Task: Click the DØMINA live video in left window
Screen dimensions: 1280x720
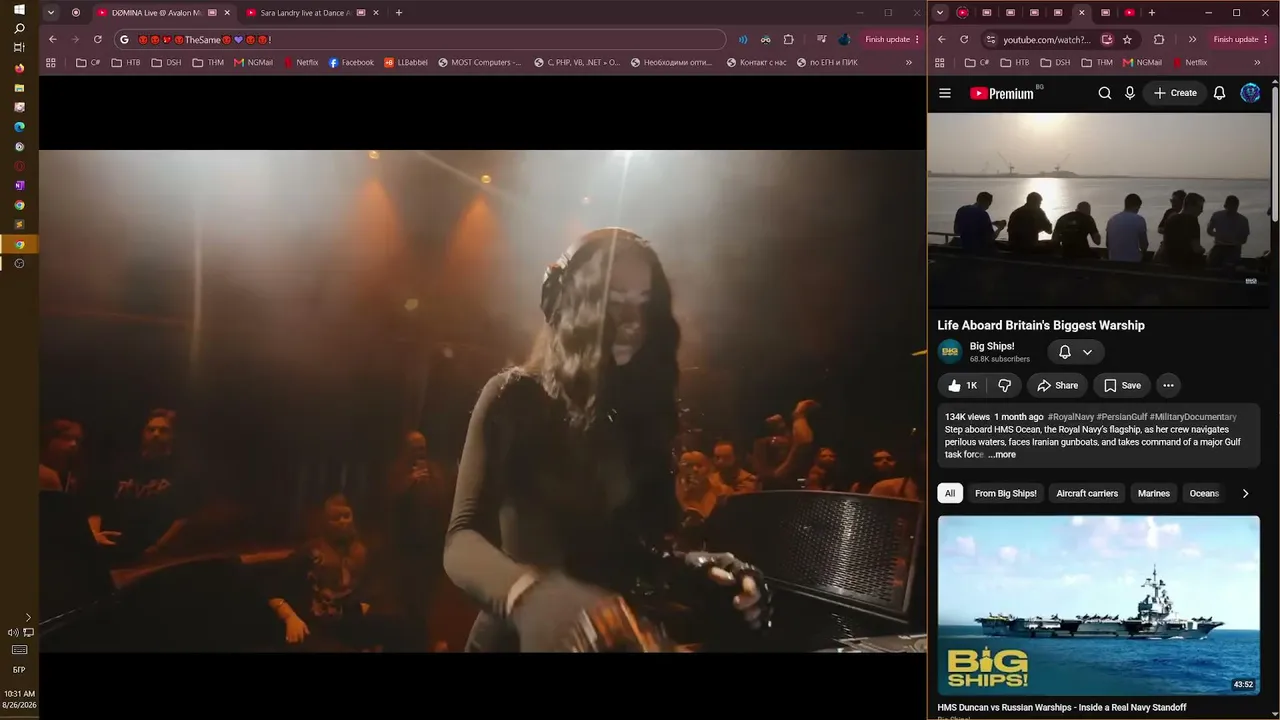Action: tap(482, 401)
